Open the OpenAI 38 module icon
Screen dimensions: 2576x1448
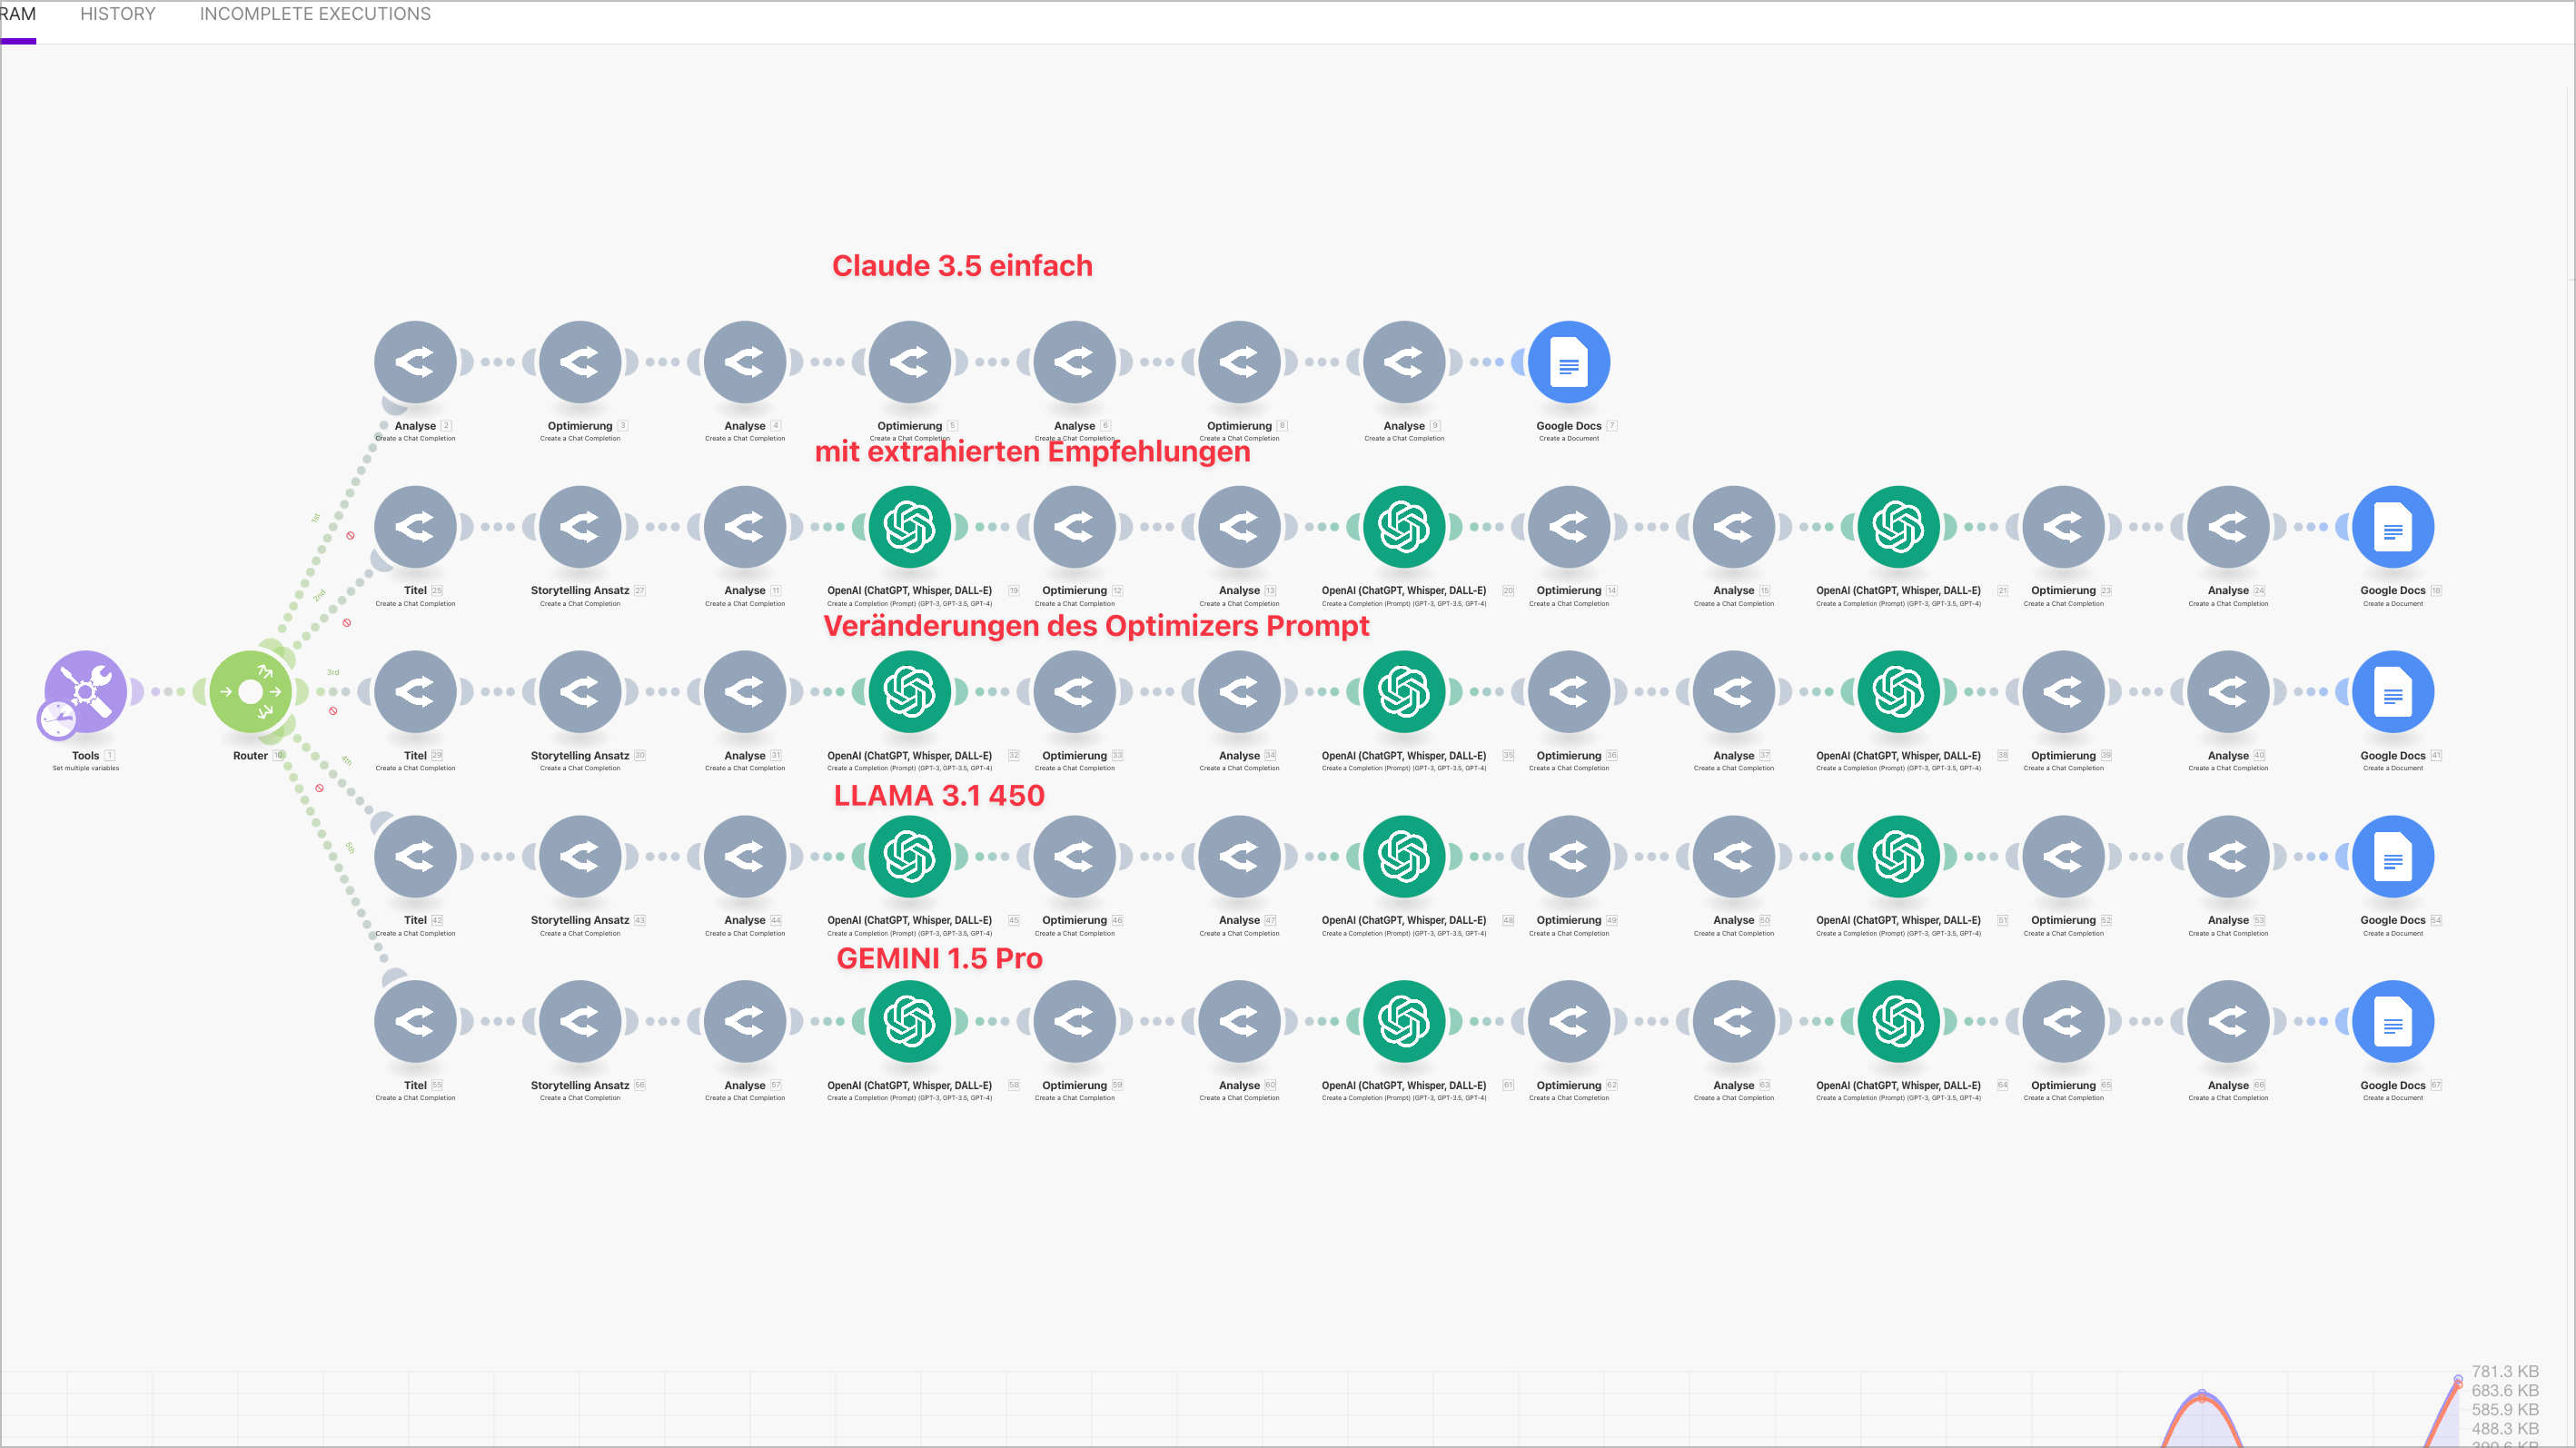pos(1899,692)
